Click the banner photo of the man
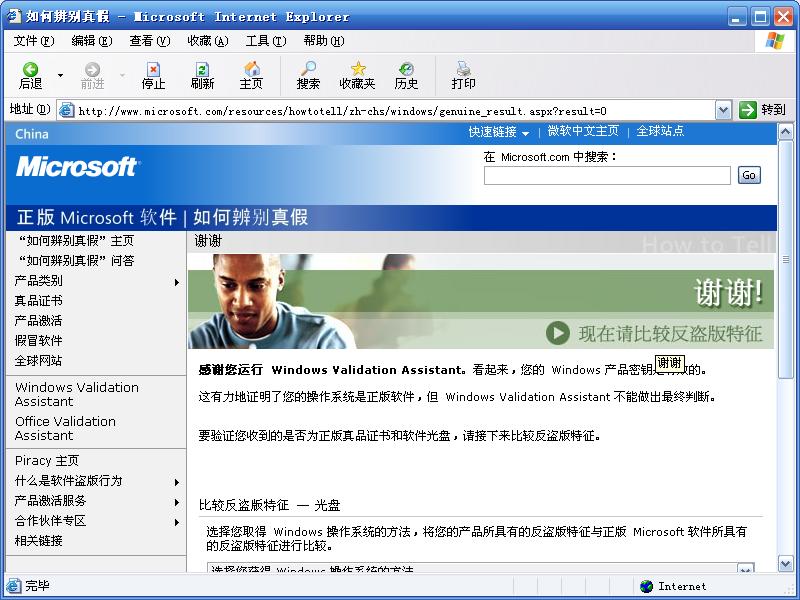The image size is (800, 600). pos(270,302)
